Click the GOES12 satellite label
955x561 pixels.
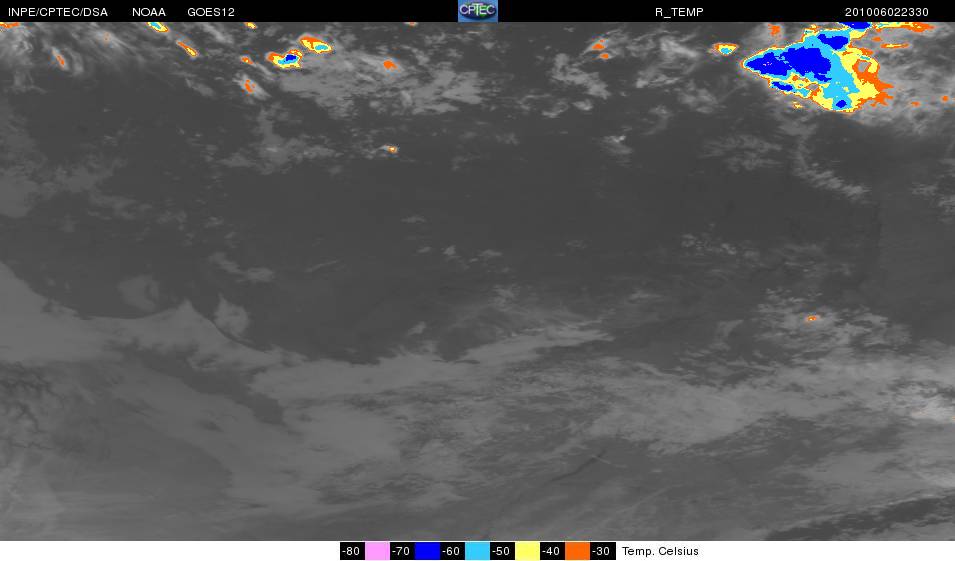tap(211, 12)
